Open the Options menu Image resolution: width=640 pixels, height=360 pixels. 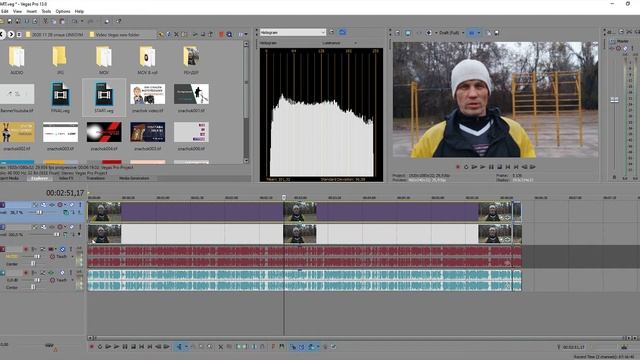click(x=63, y=11)
